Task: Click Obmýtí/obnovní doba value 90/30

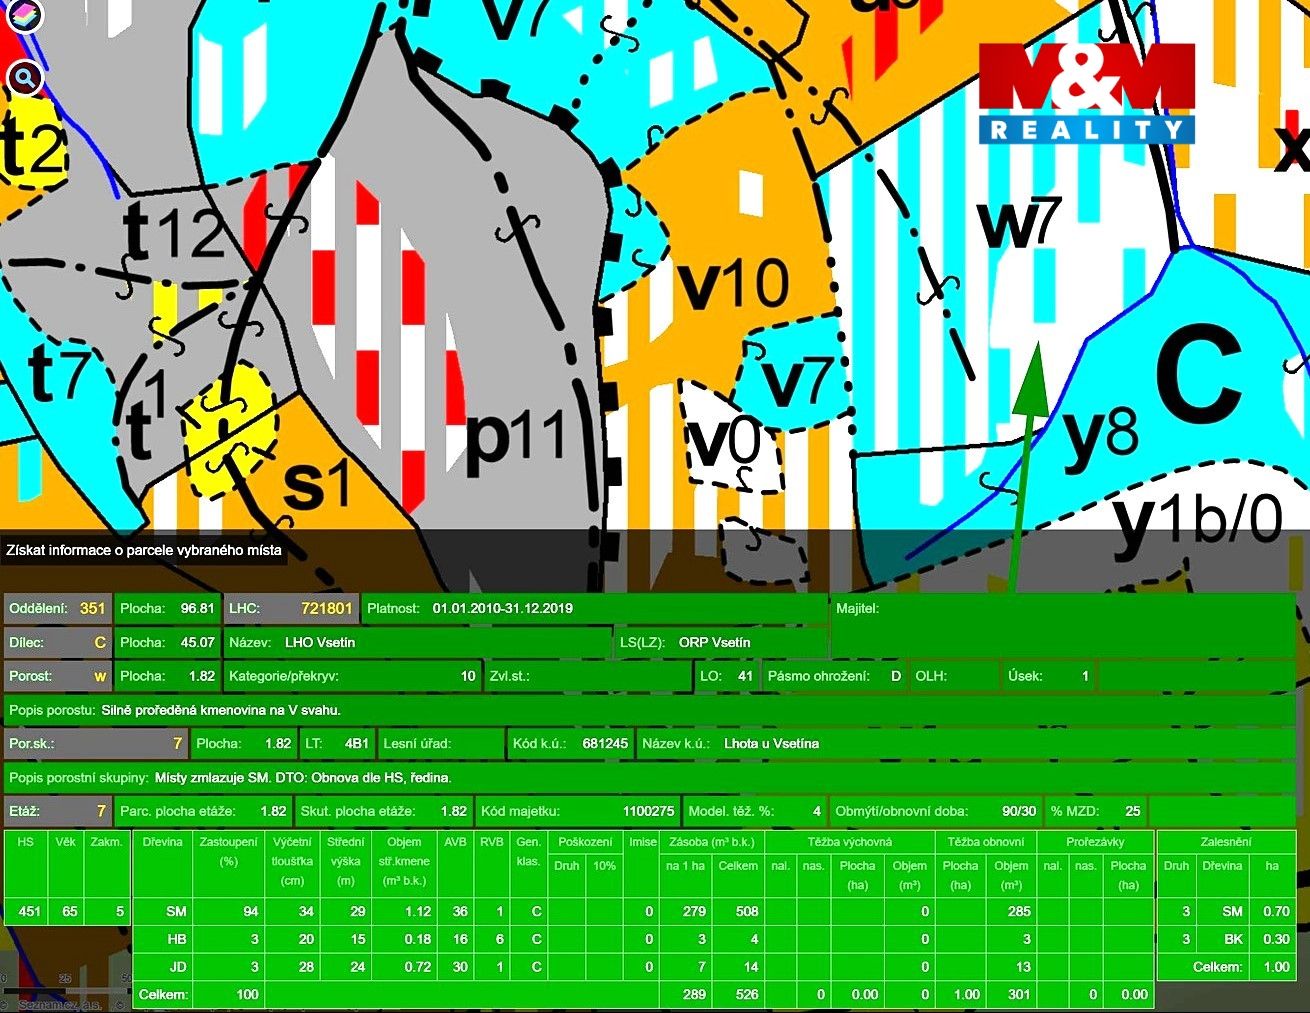Action: point(1019,811)
